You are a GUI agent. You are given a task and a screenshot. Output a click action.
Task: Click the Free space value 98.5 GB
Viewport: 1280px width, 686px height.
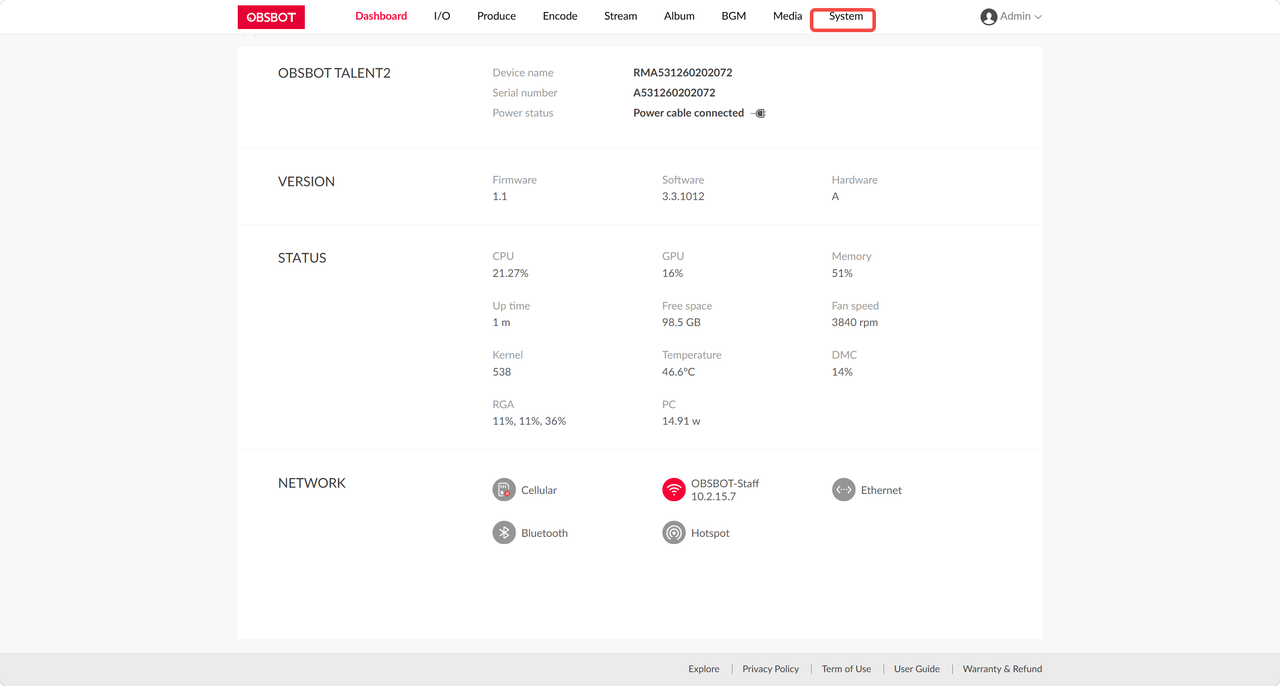click(681, 322)
